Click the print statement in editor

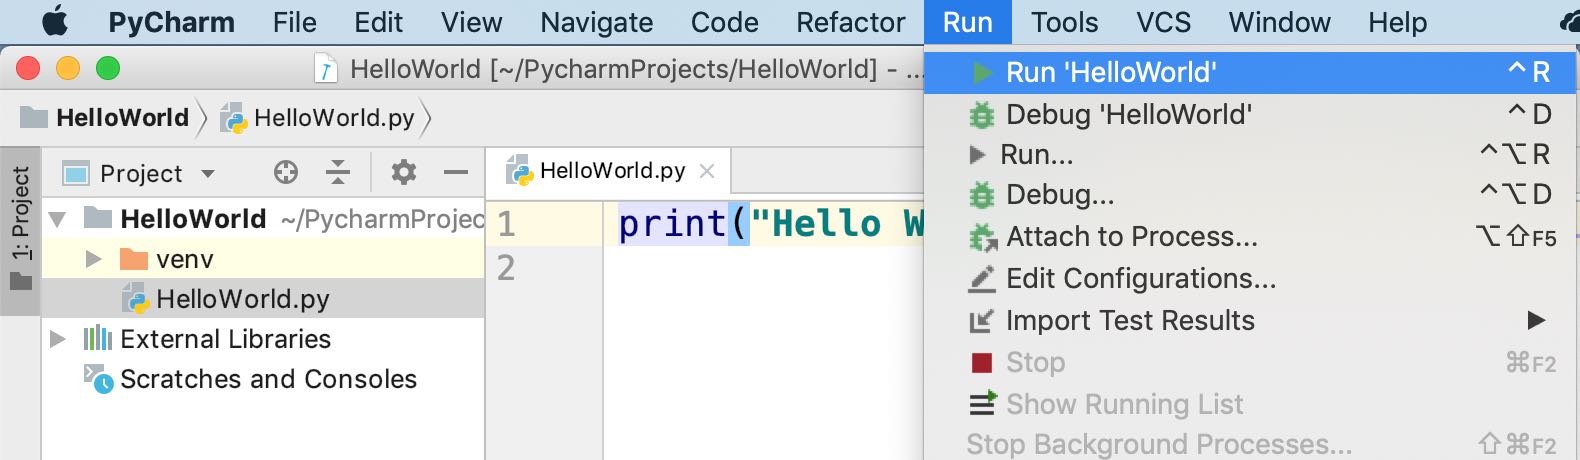[x=672, y=224]
